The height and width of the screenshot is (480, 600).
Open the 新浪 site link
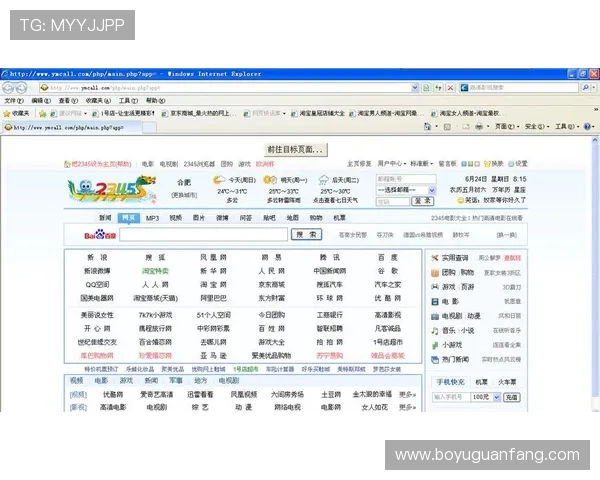point(97,257)
